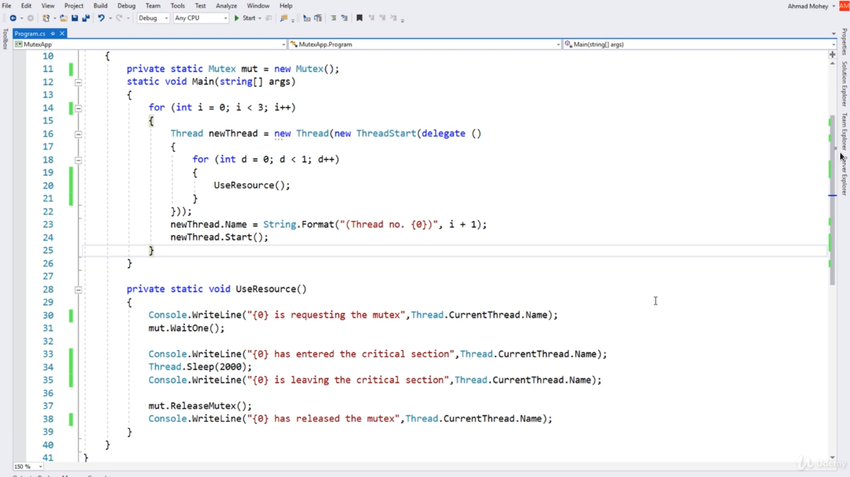This screenshot has width=850, height=477.
Task: Open the Main(string[] args) member dropdown
Action: pos(698,44)
